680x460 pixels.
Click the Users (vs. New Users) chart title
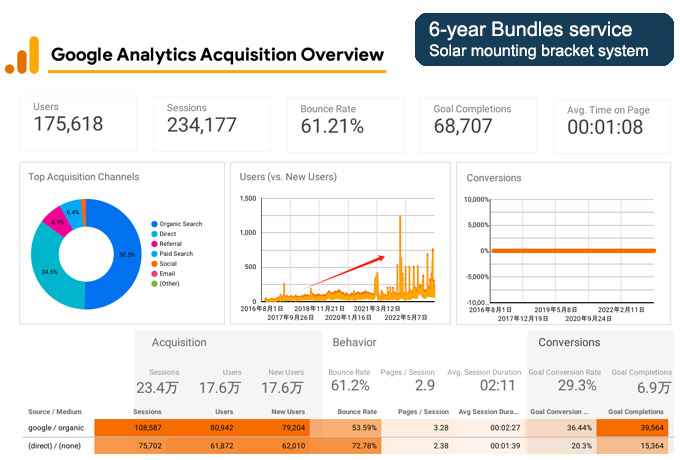coord(288,177)
